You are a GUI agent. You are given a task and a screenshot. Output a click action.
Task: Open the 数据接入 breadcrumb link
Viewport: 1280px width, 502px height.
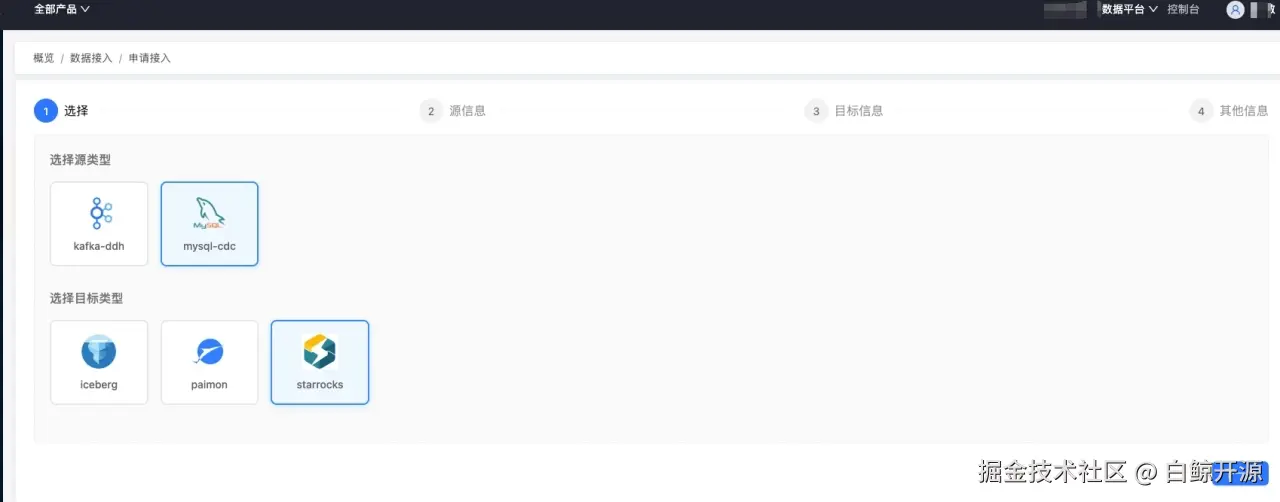91,58
